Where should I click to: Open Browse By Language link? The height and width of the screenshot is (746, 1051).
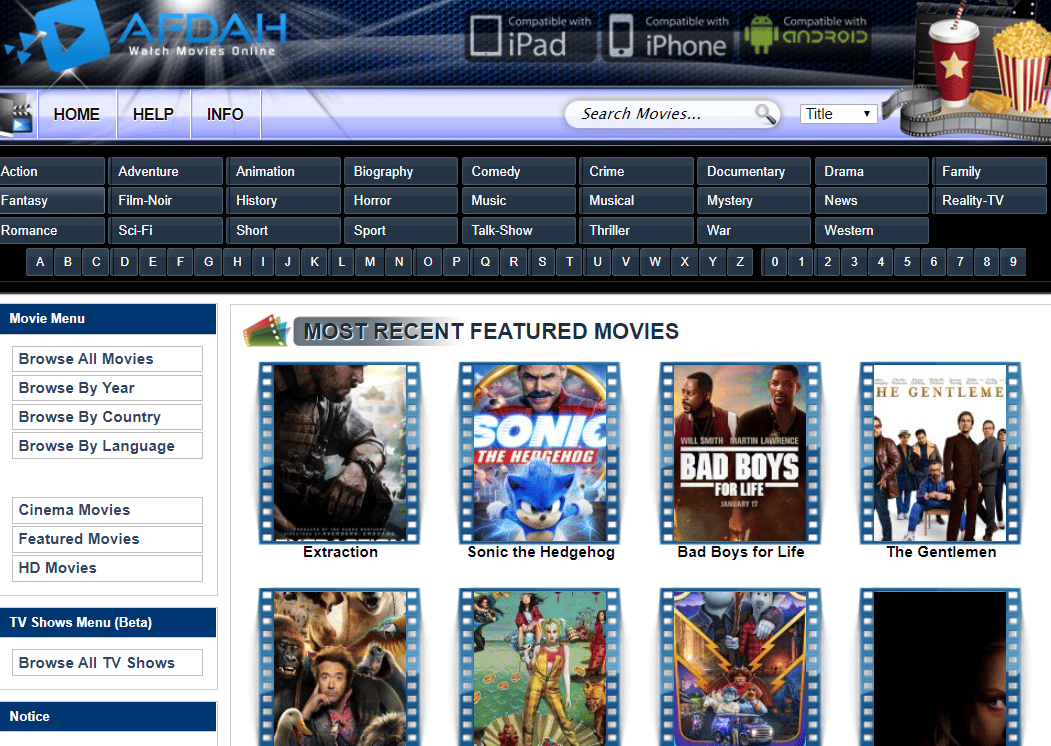coord(107,446)
